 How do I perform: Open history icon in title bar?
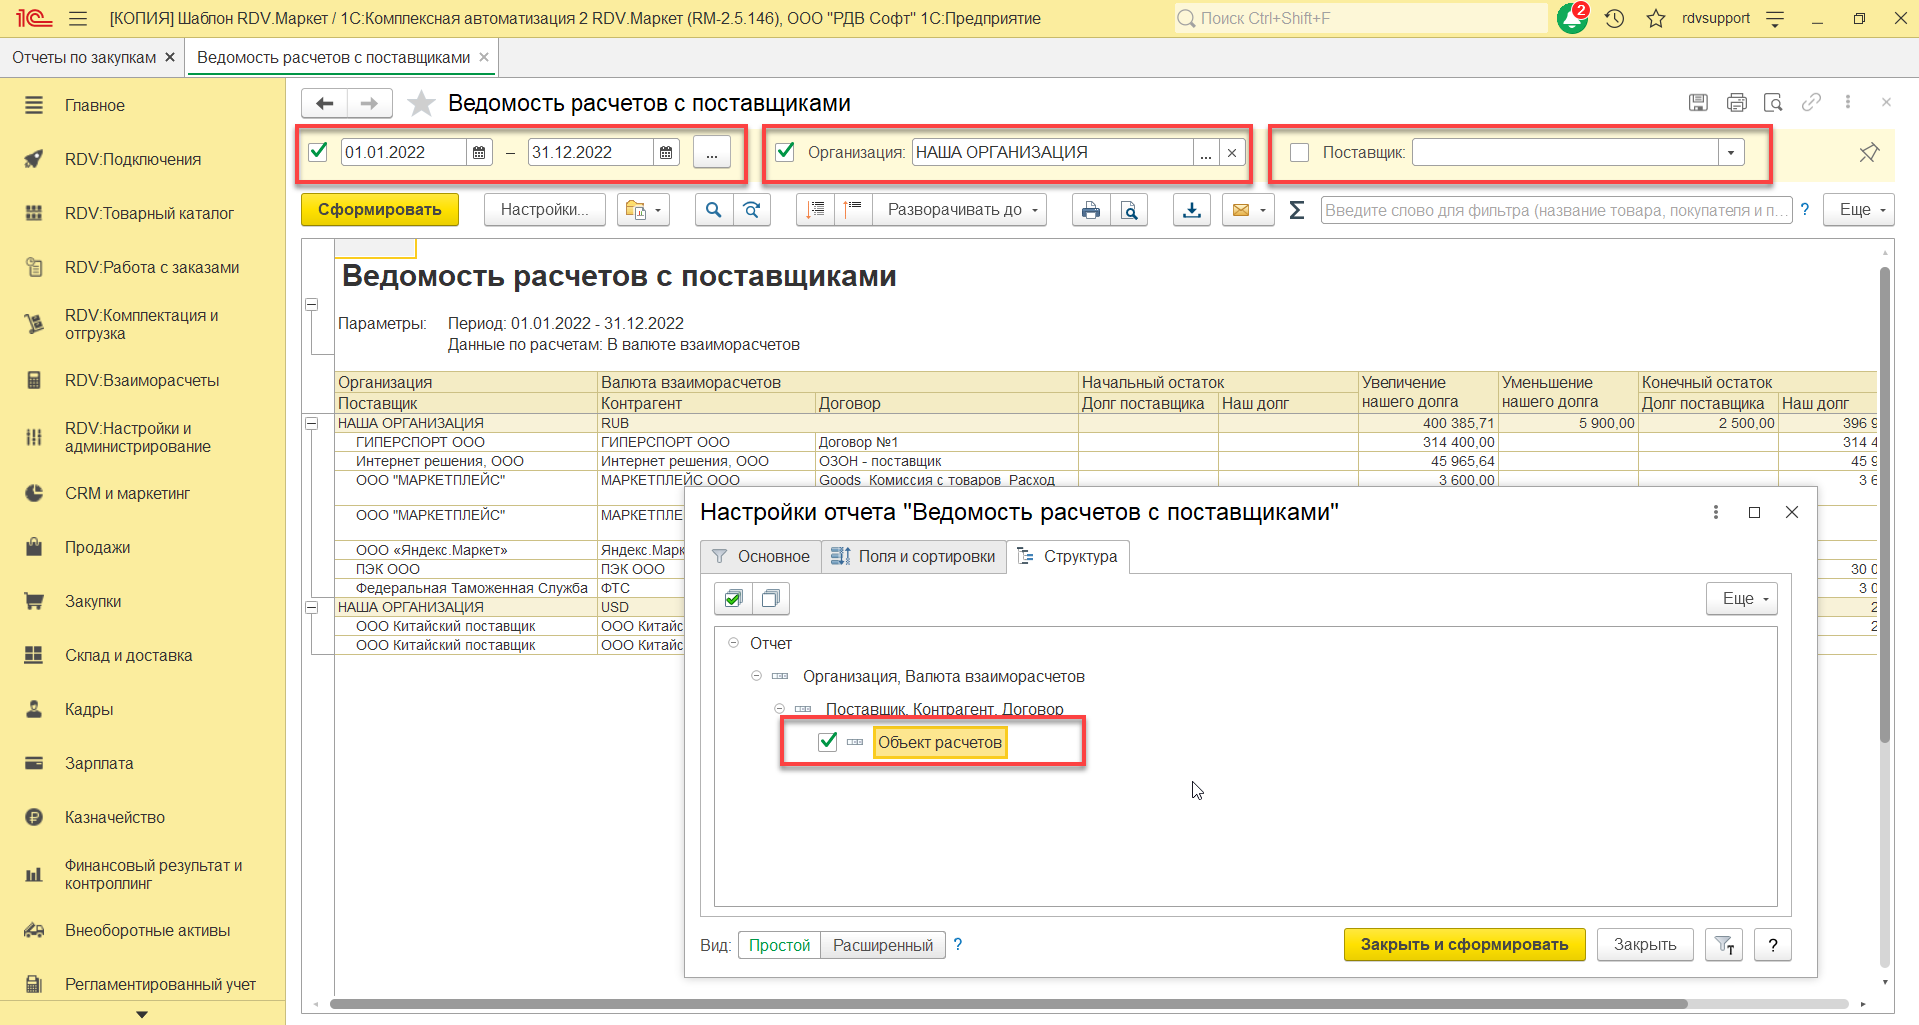(1615, 18)
